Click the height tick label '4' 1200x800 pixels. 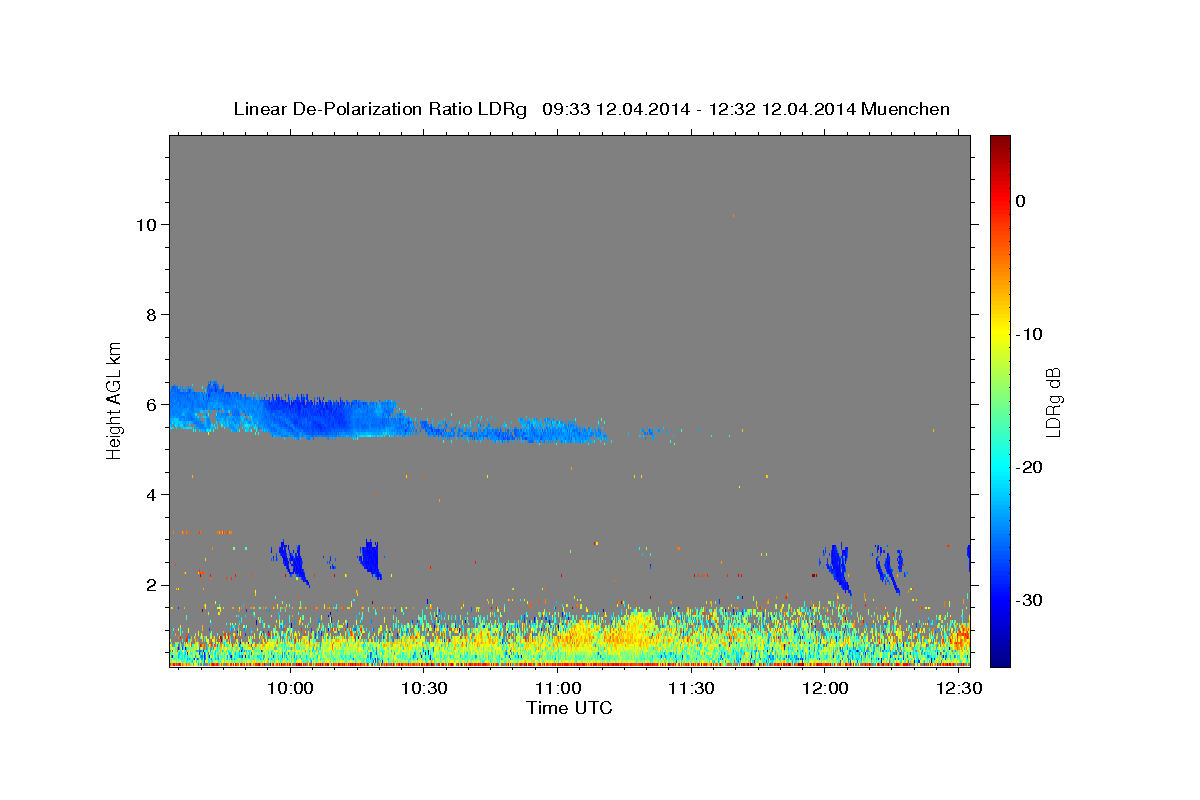pos(149,494)
